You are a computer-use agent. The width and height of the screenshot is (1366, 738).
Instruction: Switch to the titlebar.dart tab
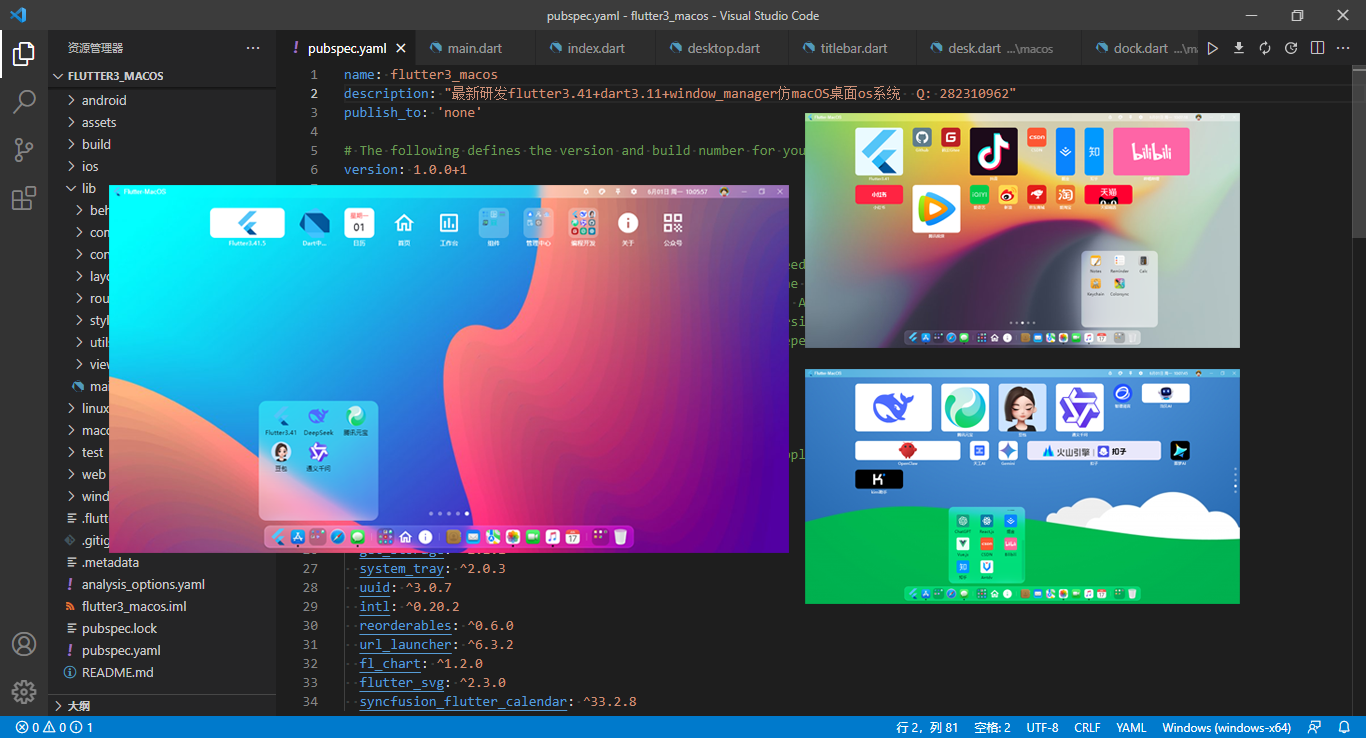pyautogui.click(x=853, y=48)
